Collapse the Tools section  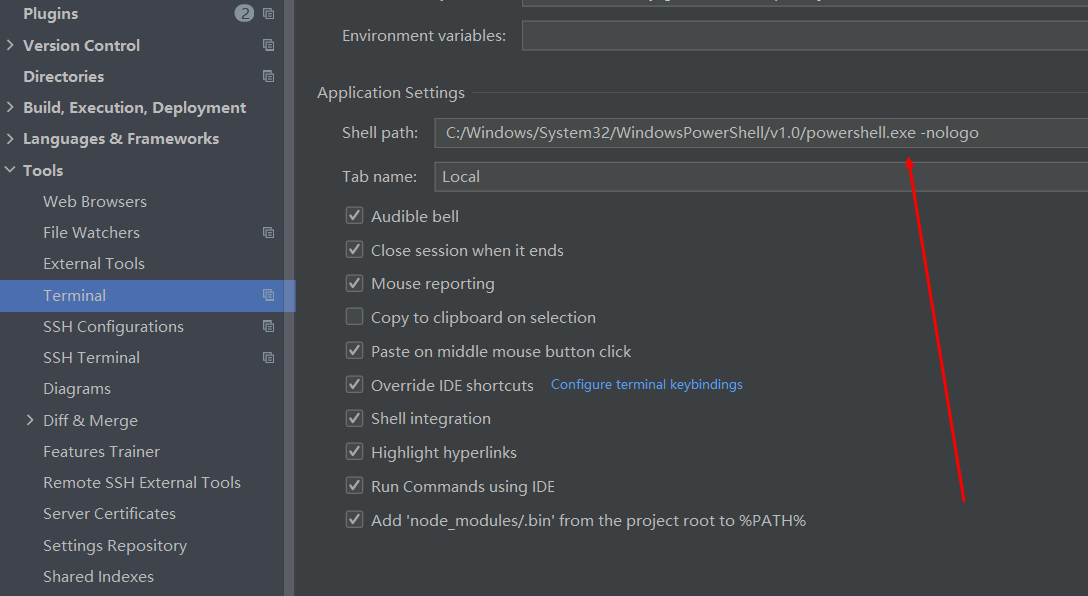click(11, 170)
